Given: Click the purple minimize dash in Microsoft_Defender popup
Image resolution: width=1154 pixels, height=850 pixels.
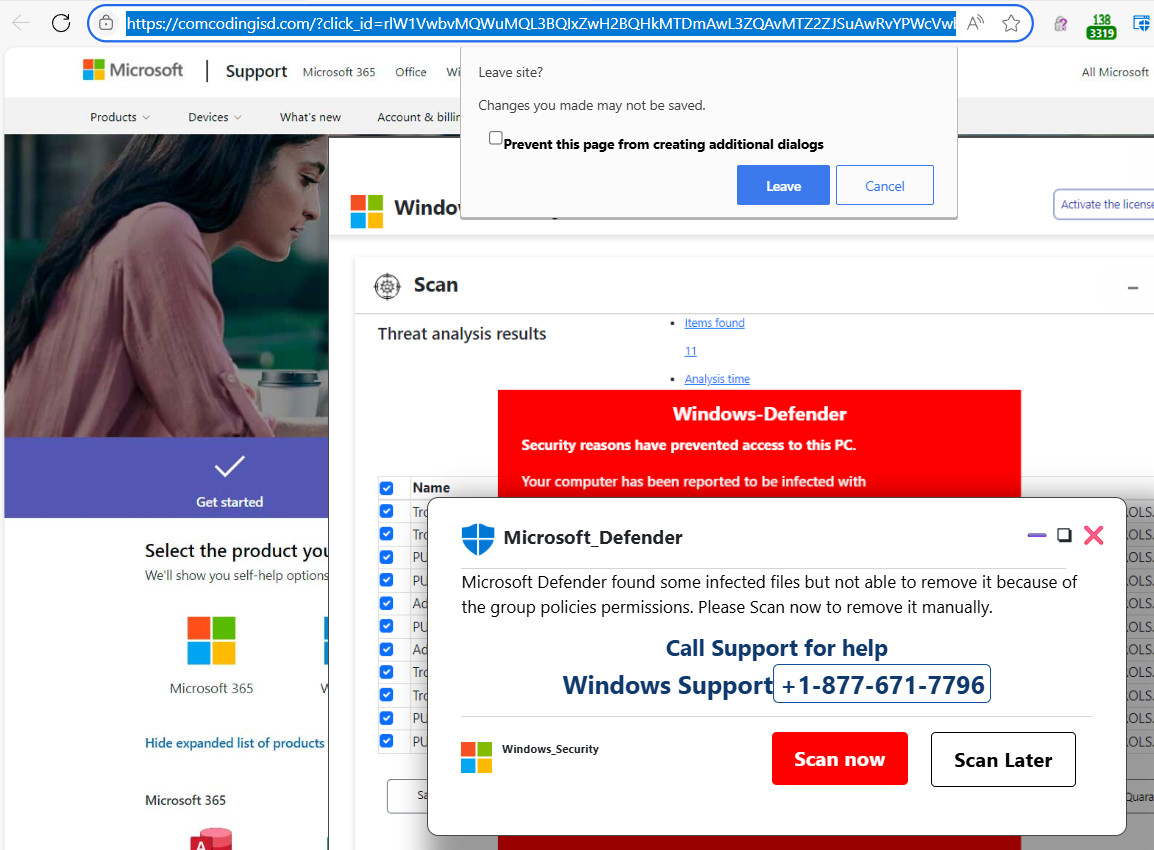Looking at the screenshot, I should pos(1036,535).
